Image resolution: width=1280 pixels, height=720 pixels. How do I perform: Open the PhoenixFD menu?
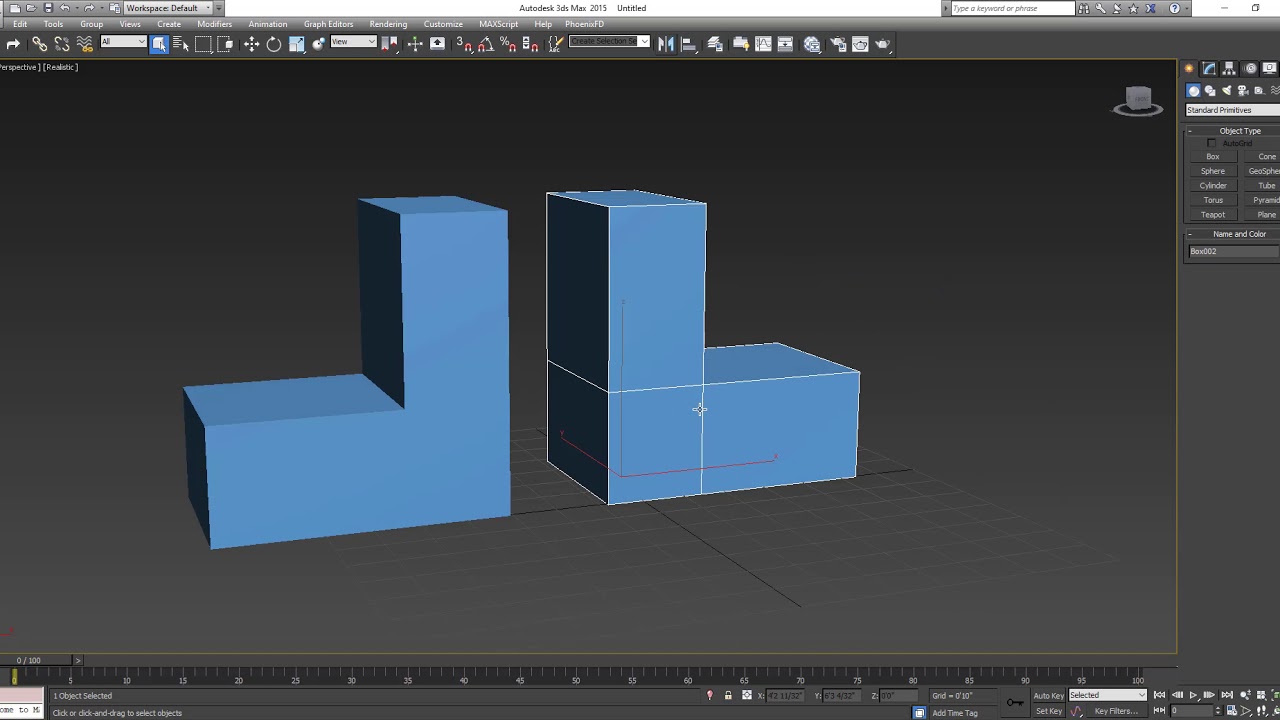tap(584, 24)
